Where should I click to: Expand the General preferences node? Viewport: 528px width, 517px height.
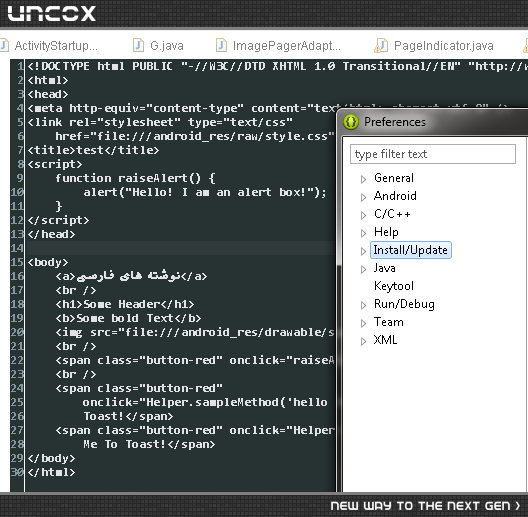click(363, 179)
